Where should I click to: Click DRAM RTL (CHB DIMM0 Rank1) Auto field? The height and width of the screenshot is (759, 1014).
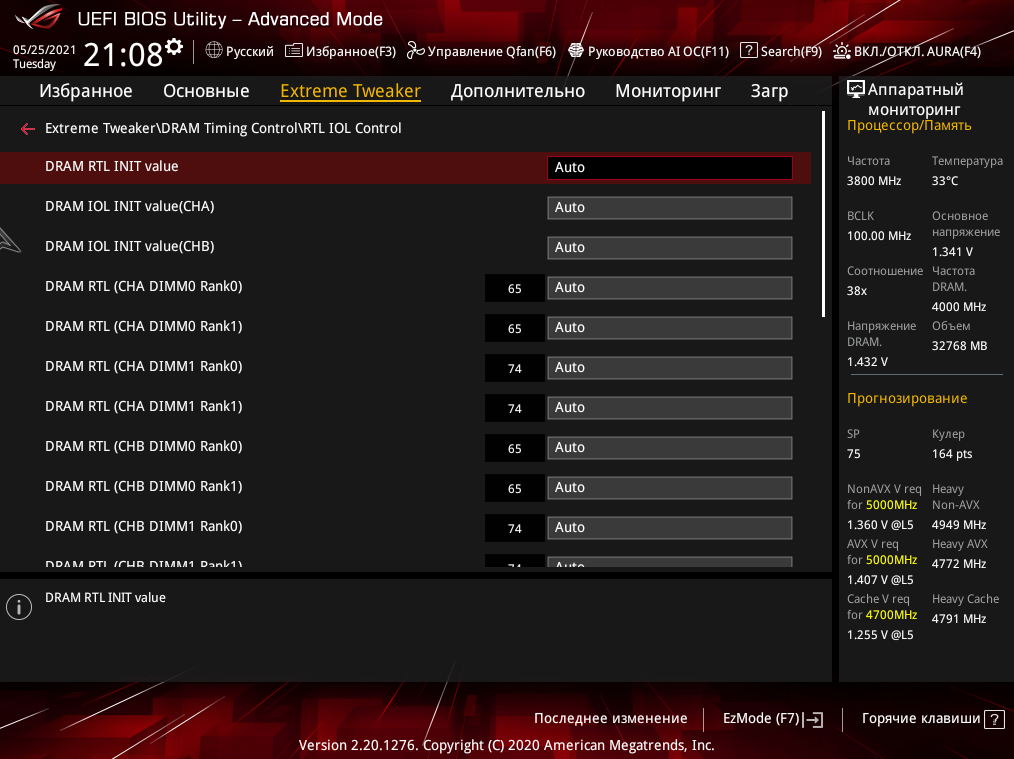669,488
